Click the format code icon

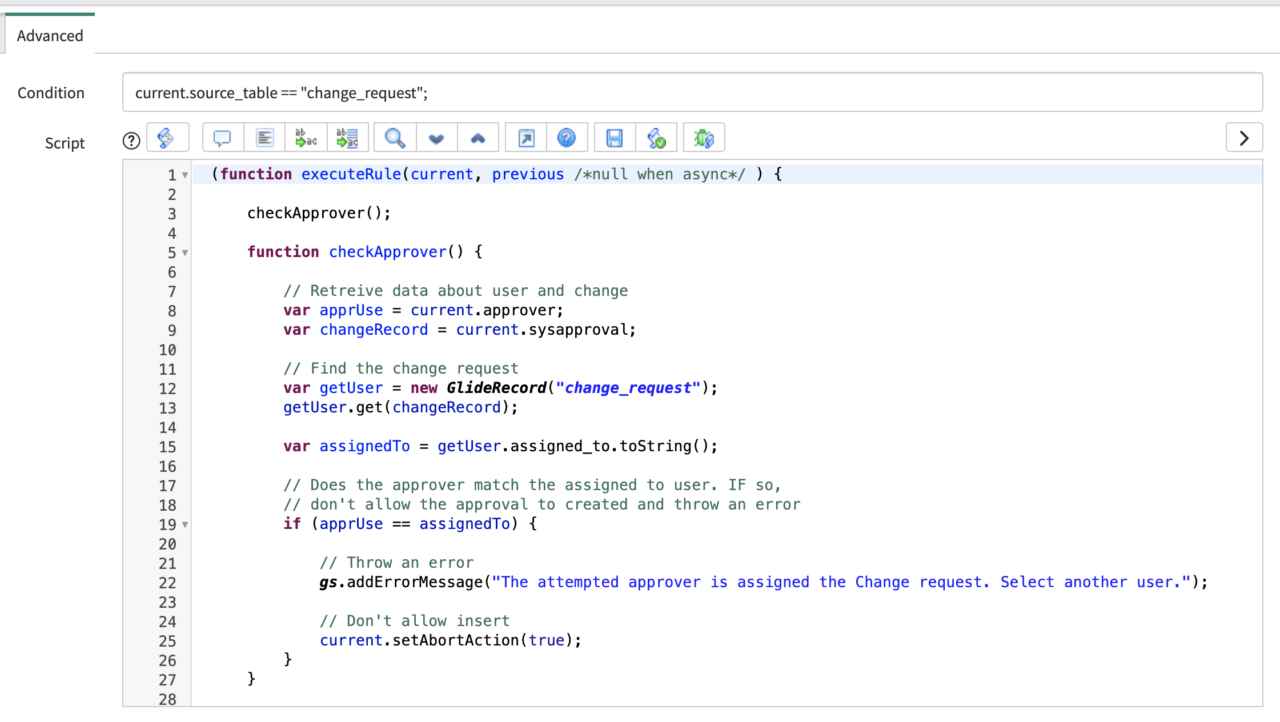(x=265, y=138)
